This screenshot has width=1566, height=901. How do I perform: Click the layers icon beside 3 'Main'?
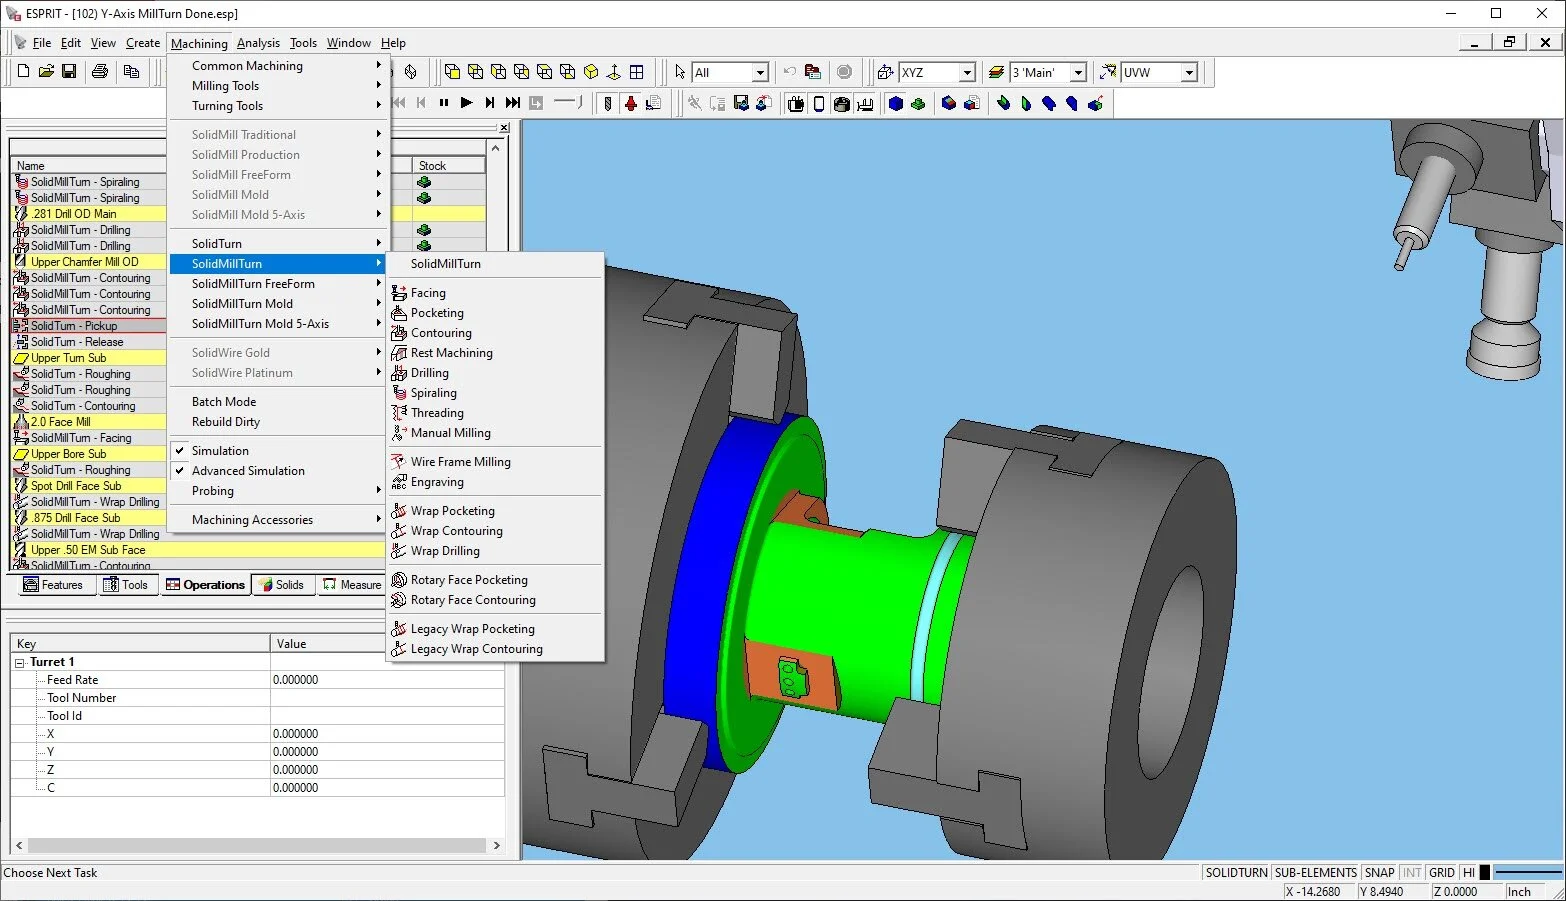[996, 72]
